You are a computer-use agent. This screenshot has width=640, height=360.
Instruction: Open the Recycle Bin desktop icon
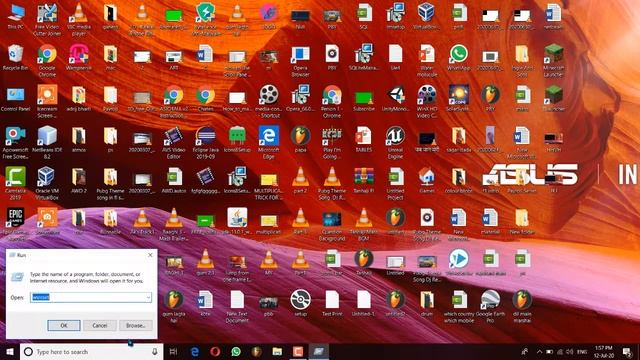pyautogui.click(x=16, y=58)
